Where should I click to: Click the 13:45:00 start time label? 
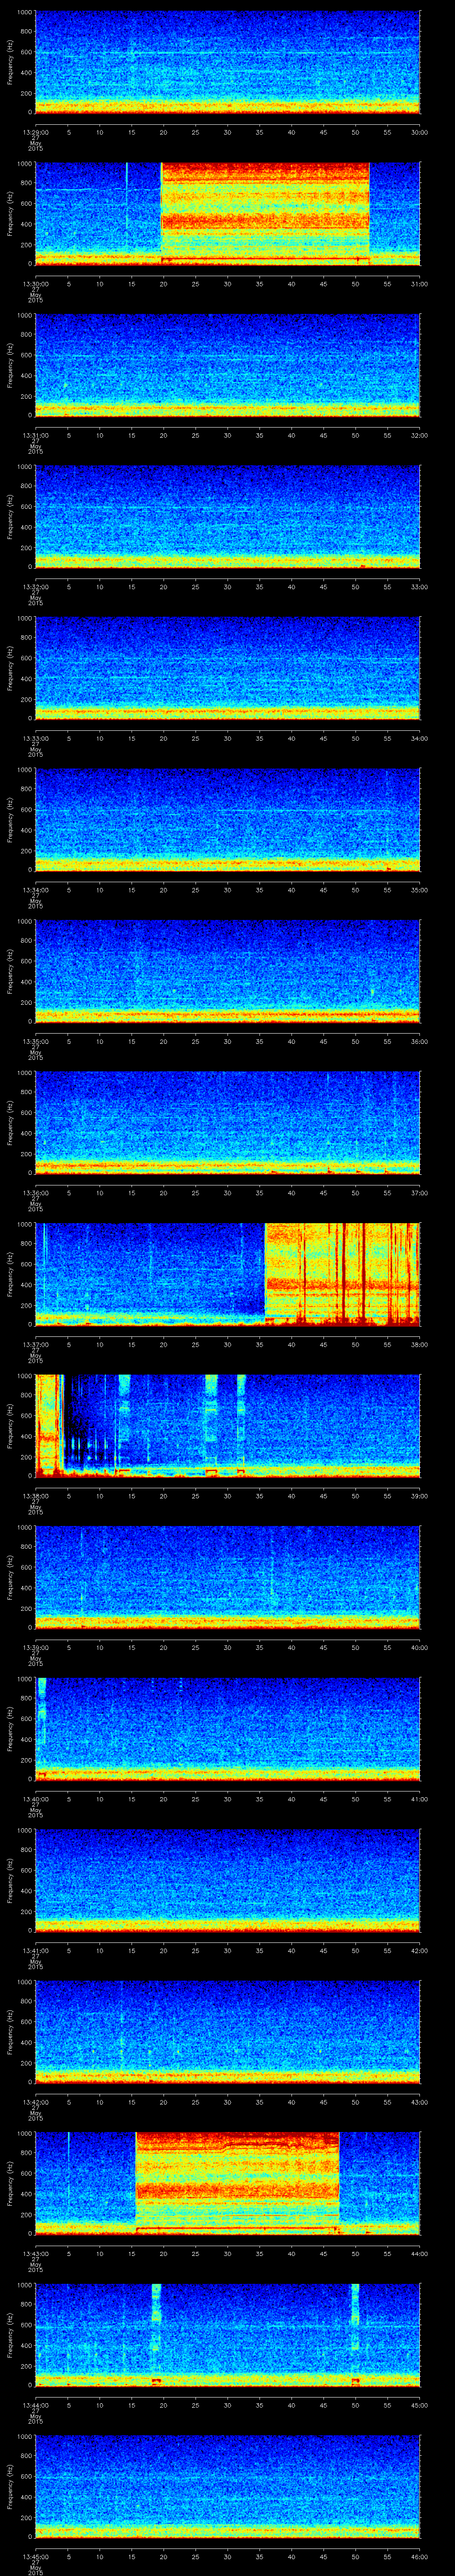(x=35, y=2556)
